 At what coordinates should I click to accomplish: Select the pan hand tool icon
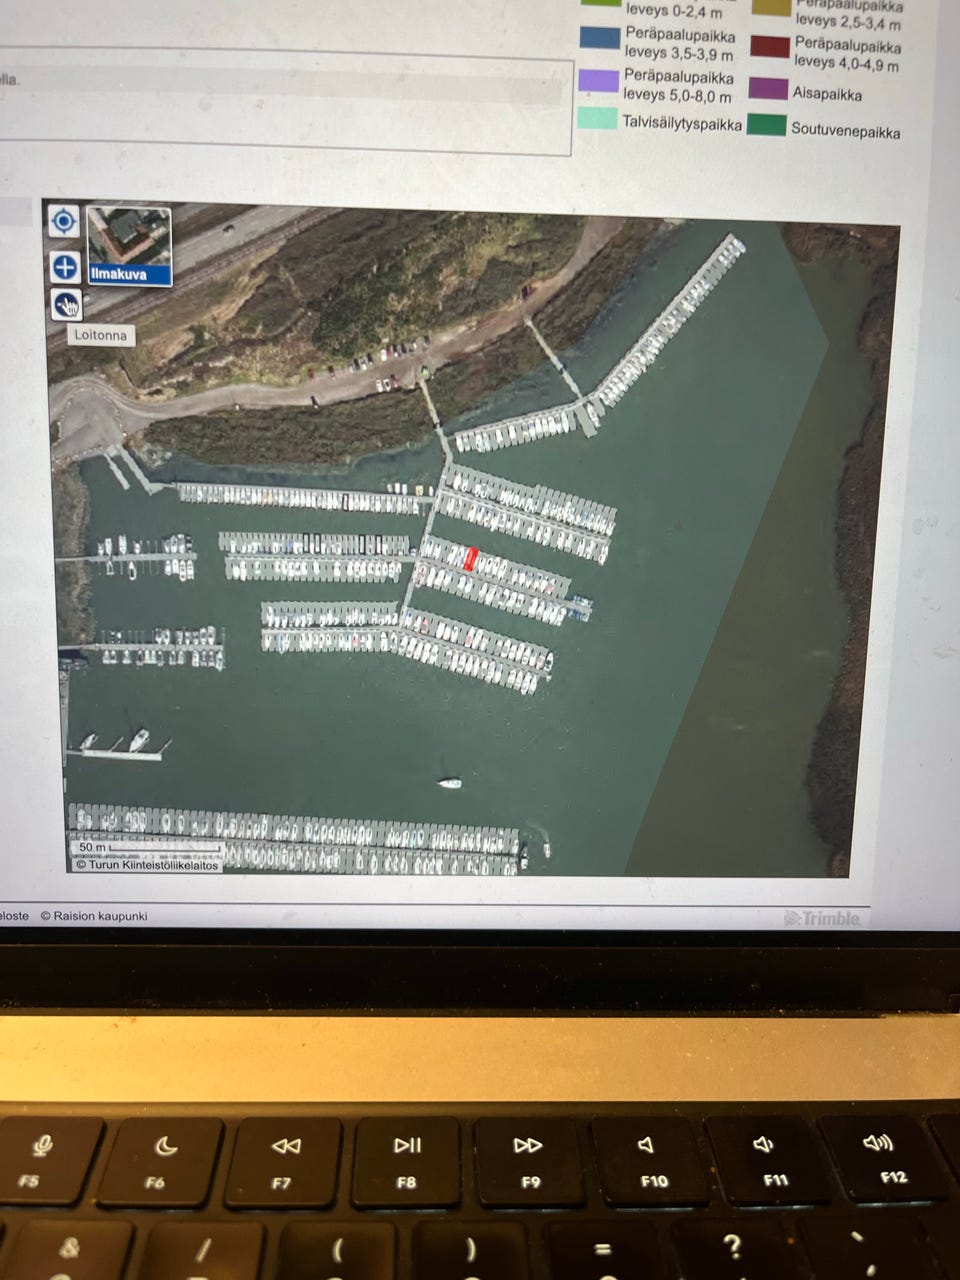point(66,305)
